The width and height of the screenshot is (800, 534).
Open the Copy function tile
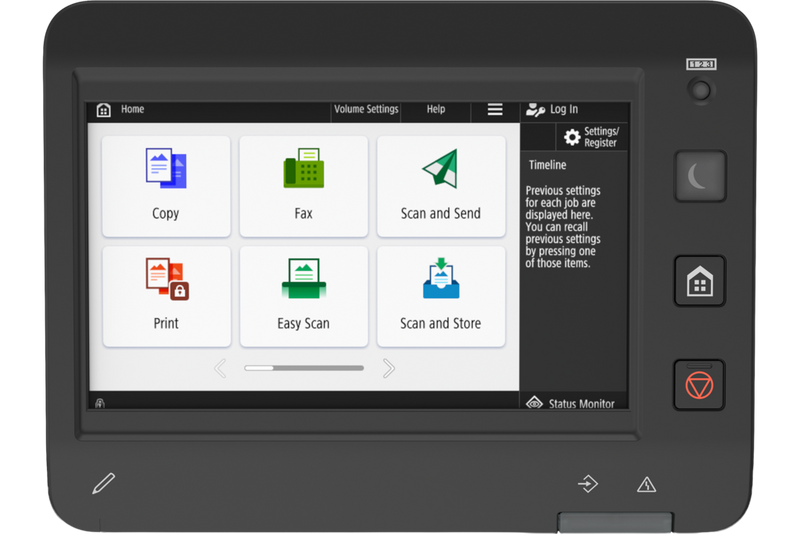(x=166, y=186)
